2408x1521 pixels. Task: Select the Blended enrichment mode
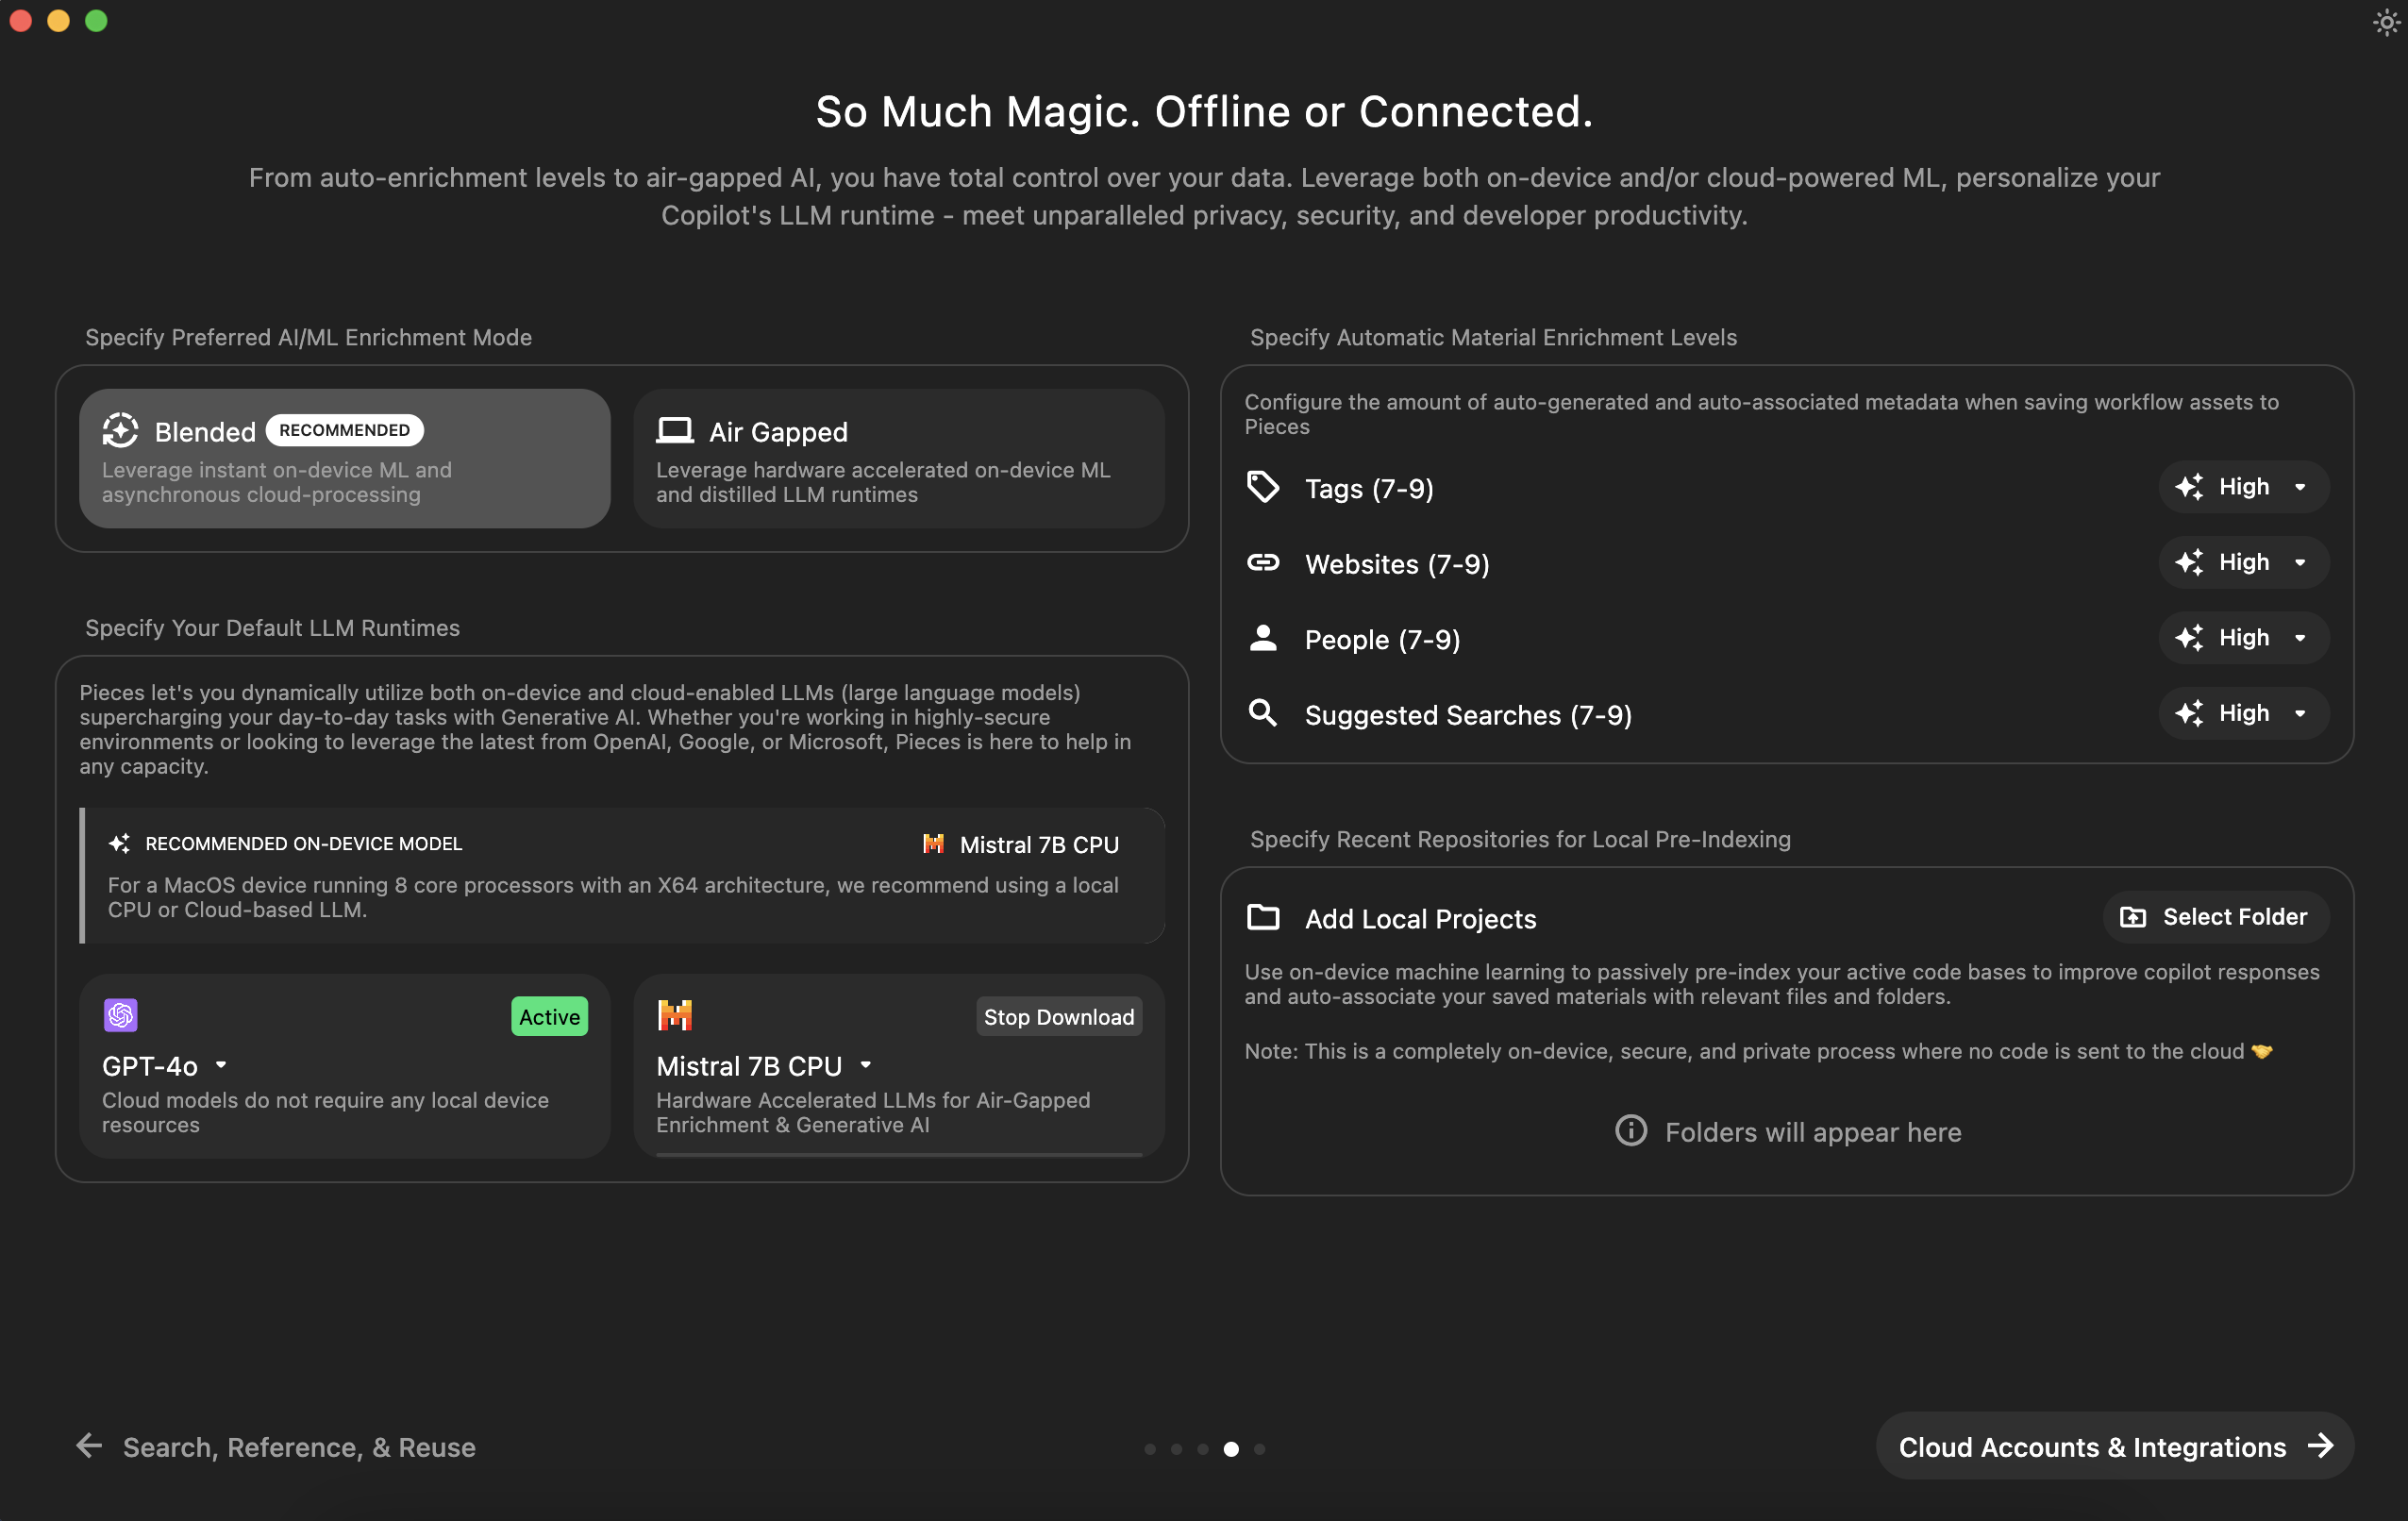[x=344, y=459]
